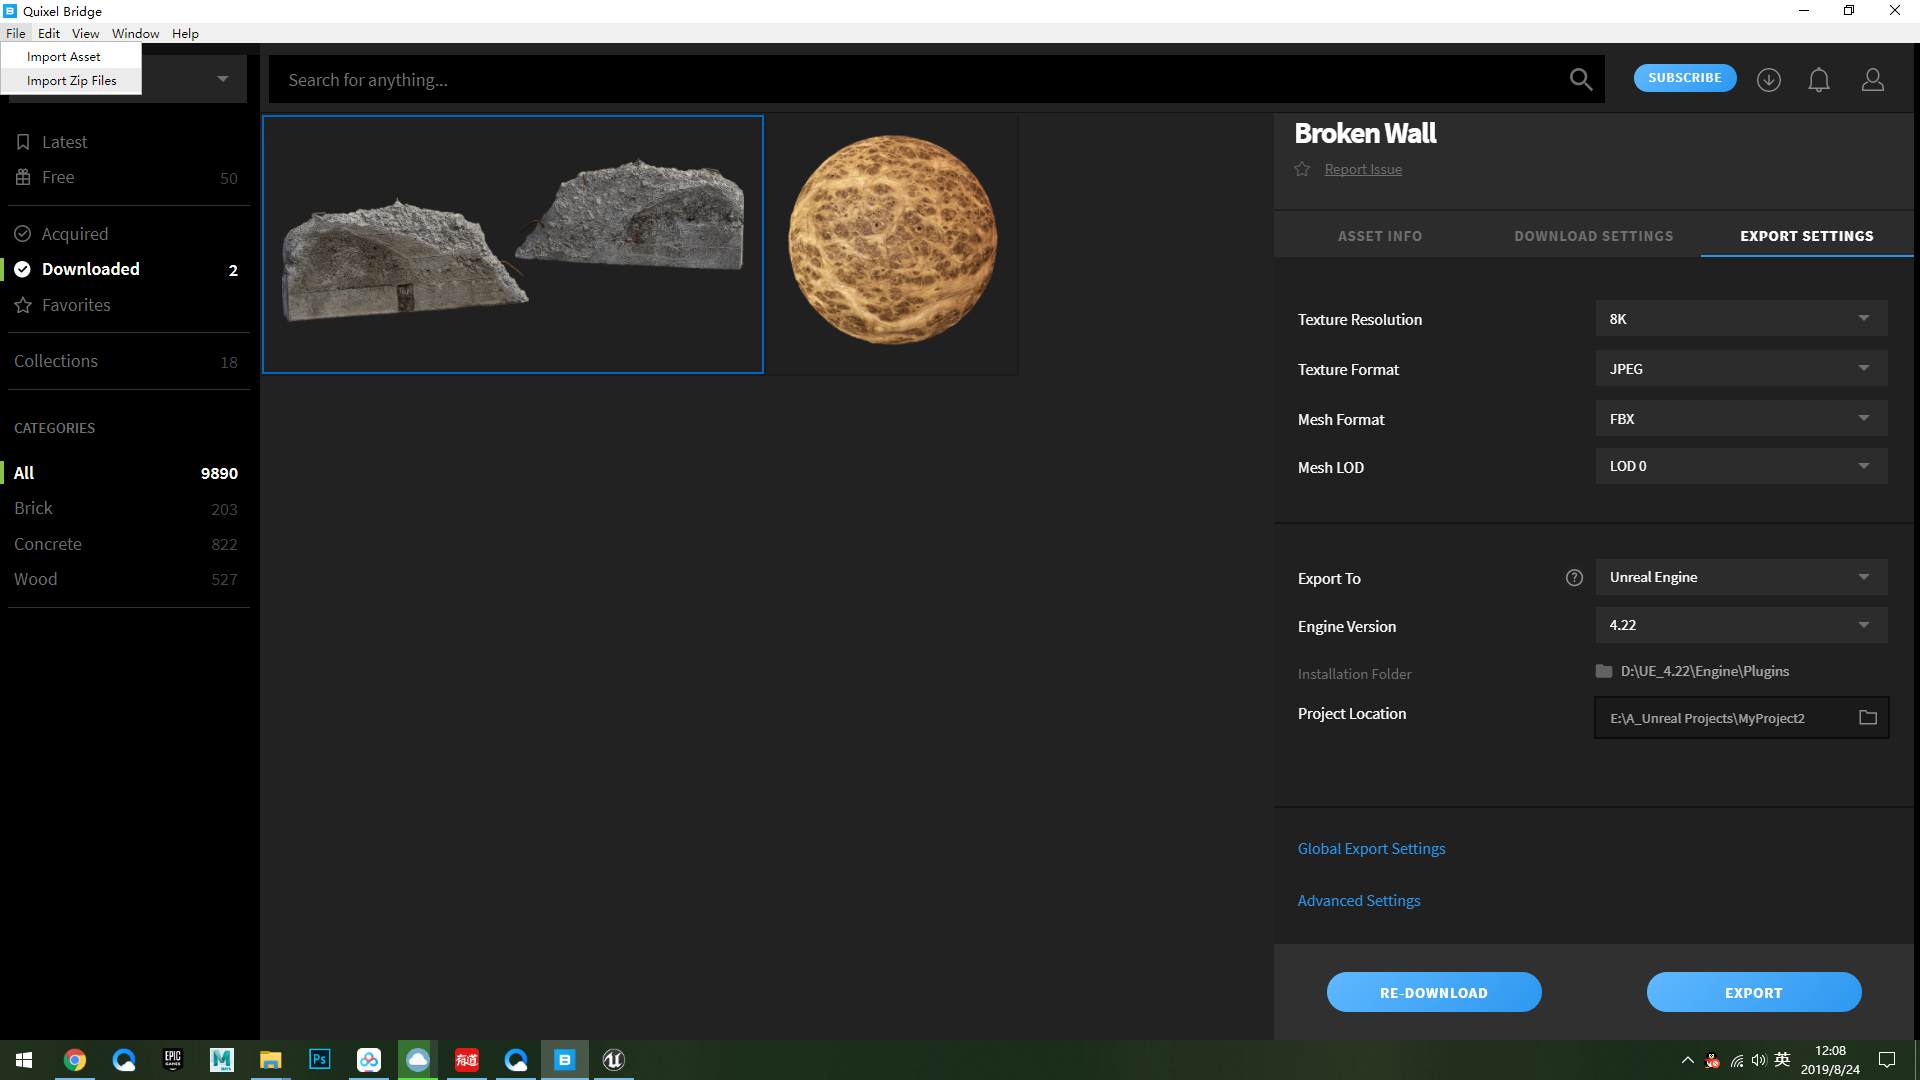Toggle favorite star for Broken Wall

click(x=1302, y=169)
